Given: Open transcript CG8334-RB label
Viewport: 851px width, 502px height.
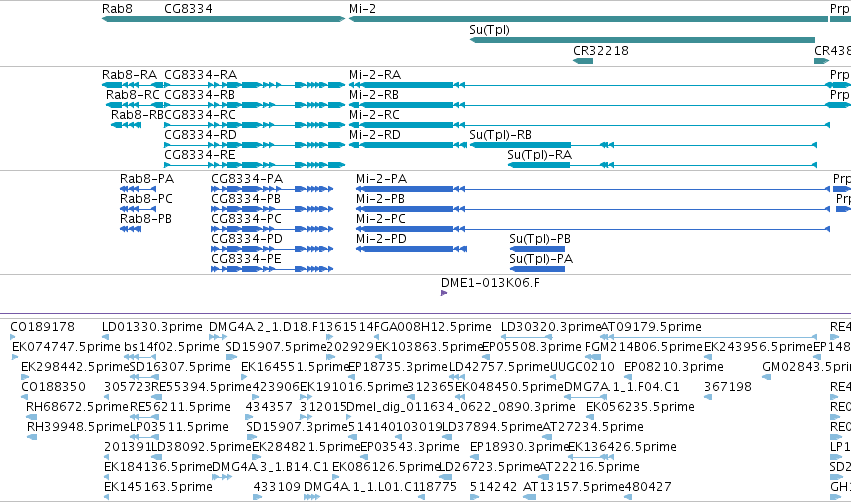Looking at the screenshot, I should (200, 94).
